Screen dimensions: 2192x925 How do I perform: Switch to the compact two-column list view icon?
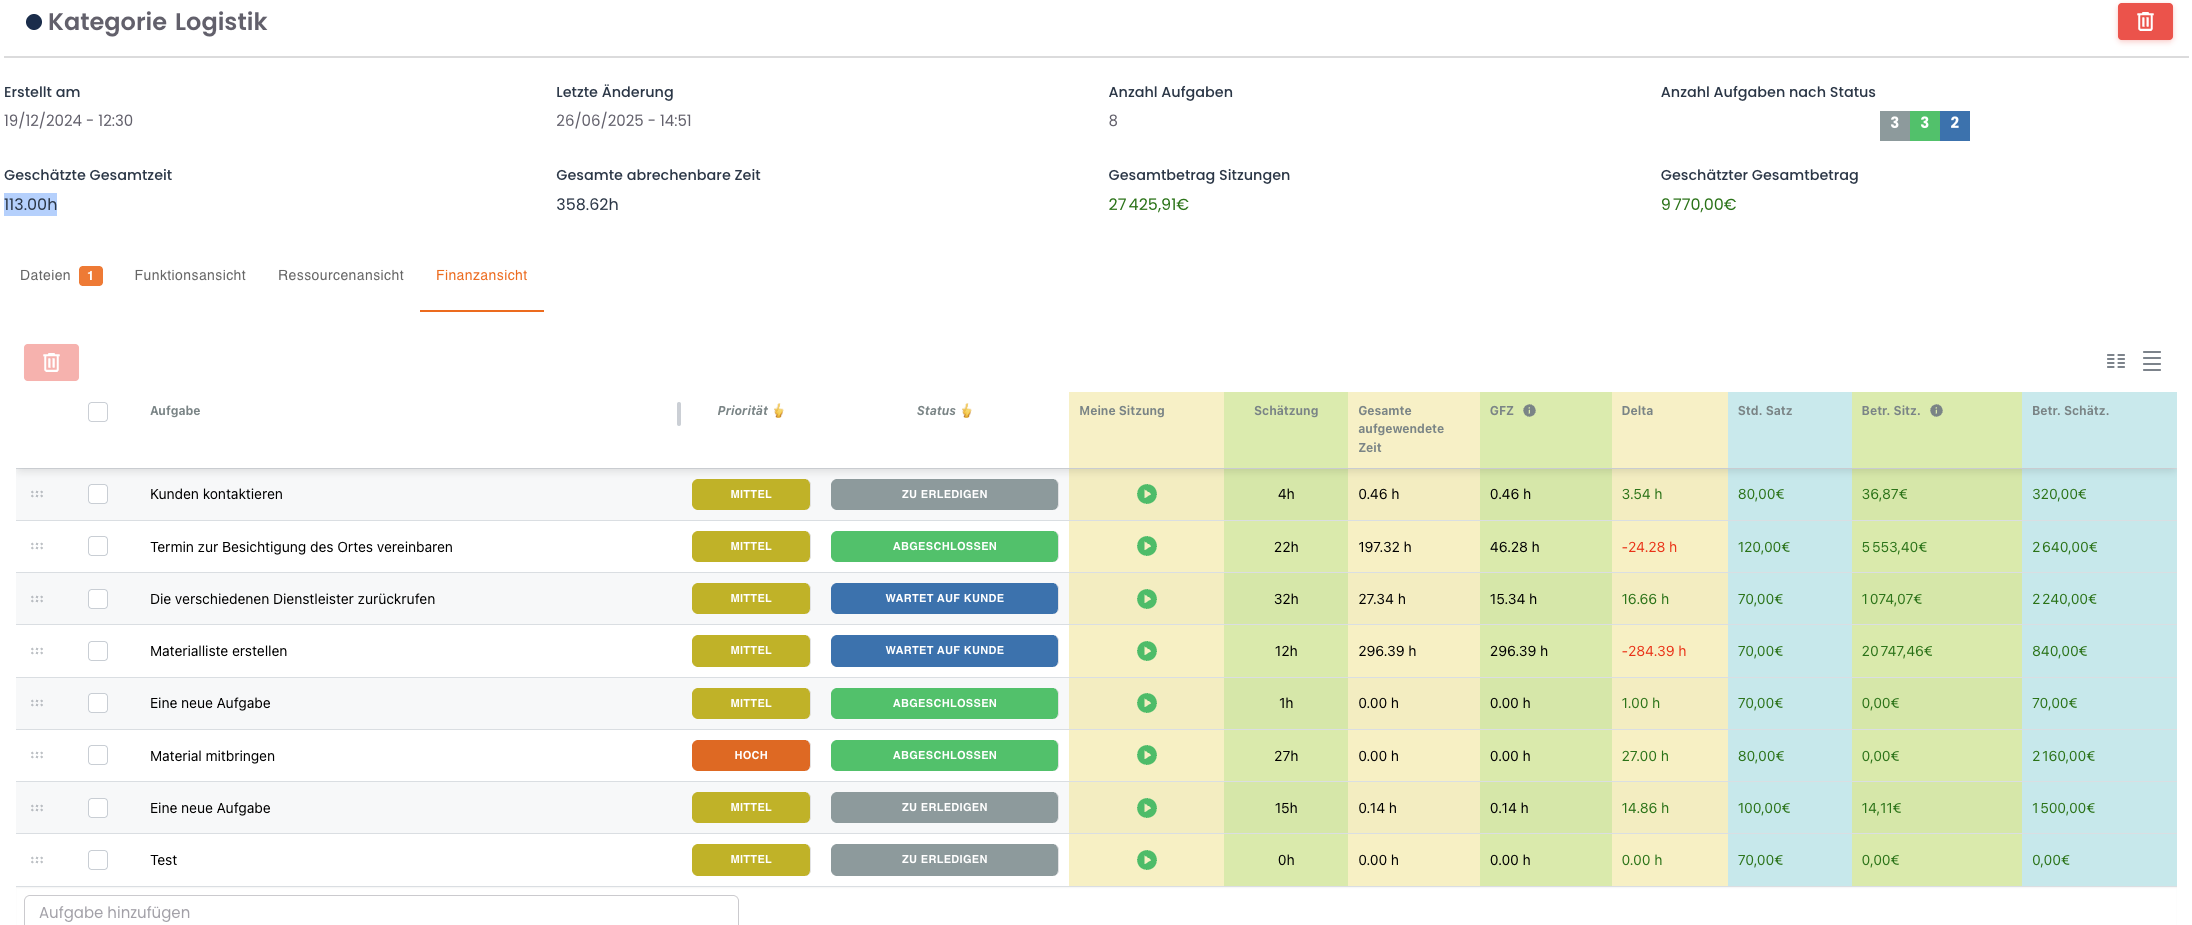click(x=2115, y=361)
